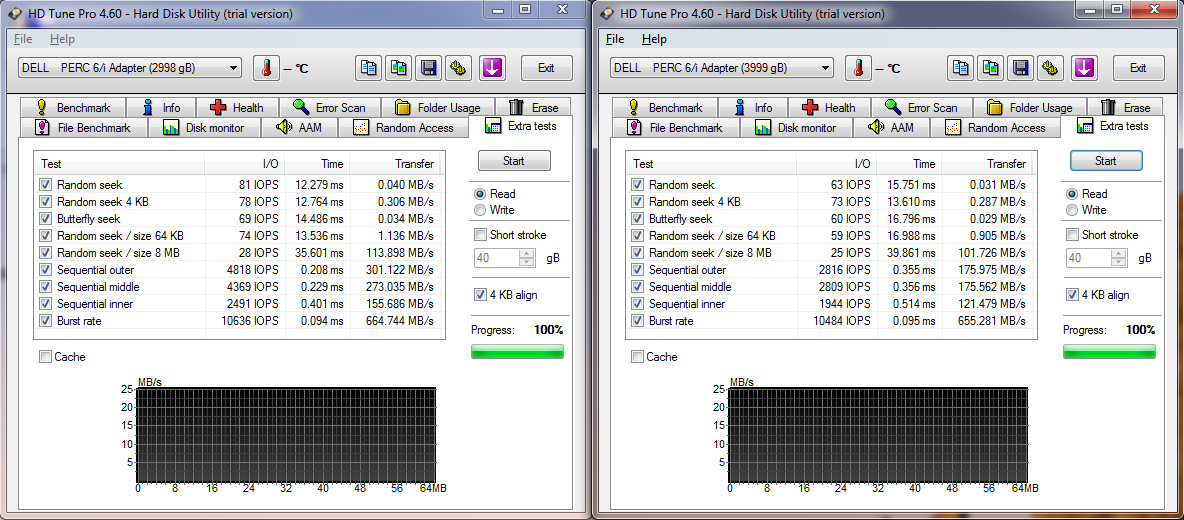Image resolution: width=1184 pixels, height=520 pixels.
Task: Open Health tab in left window
Action: [x=238, y=108]
